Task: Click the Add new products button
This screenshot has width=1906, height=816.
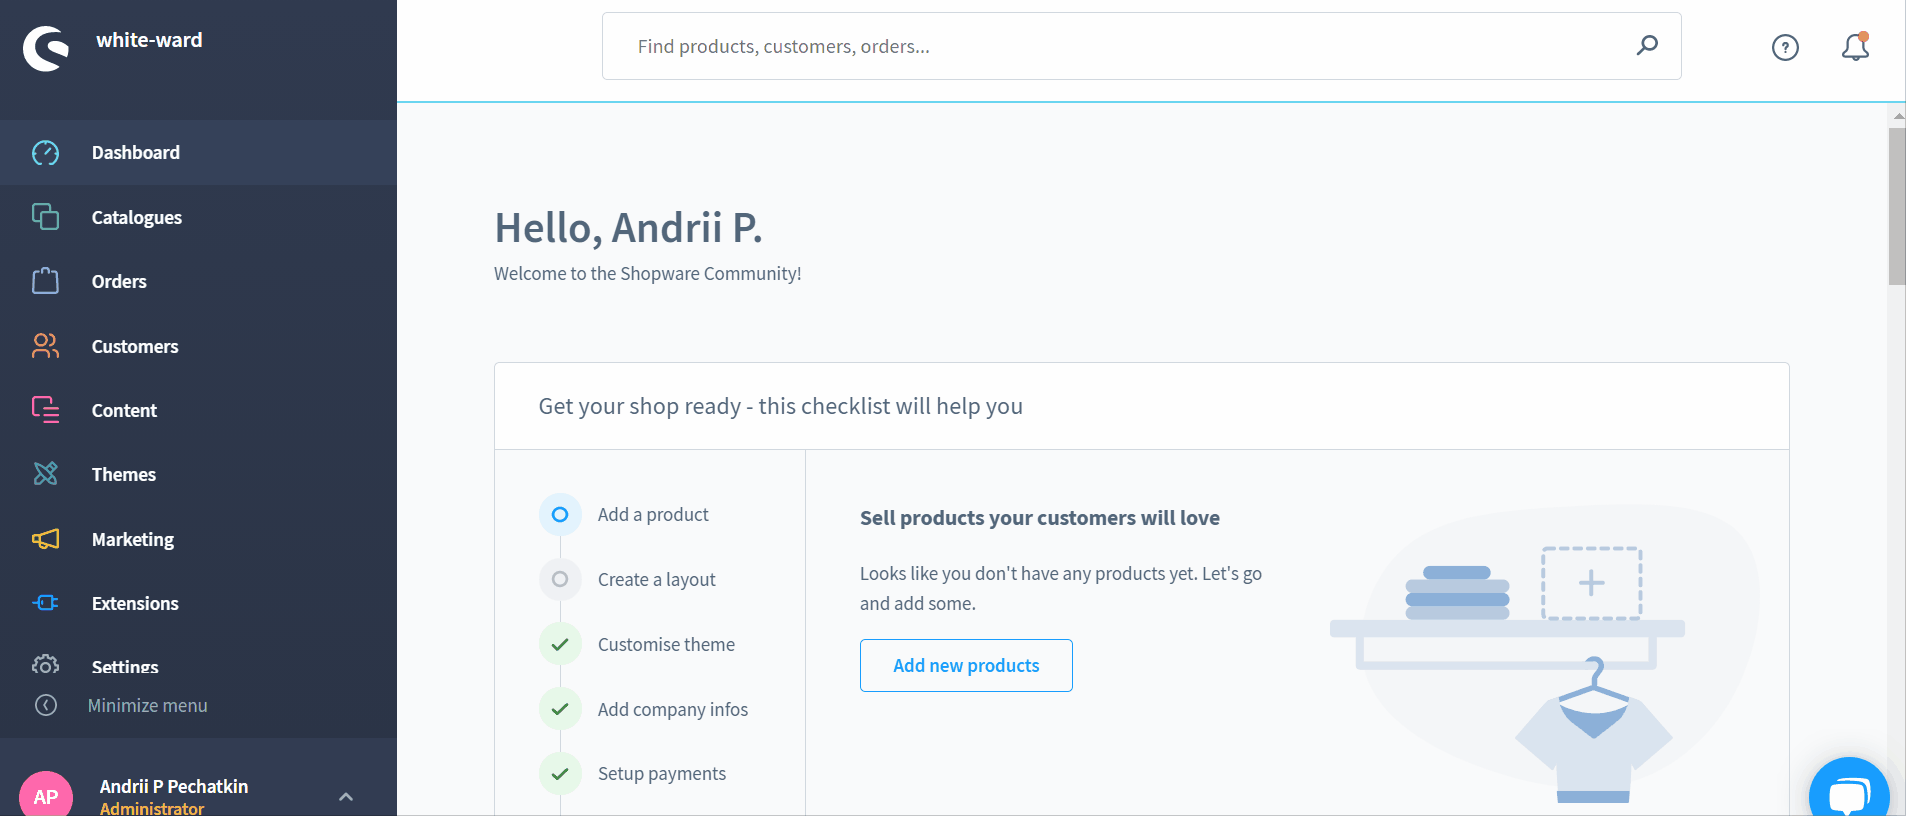Action: [x=966, y=665]
